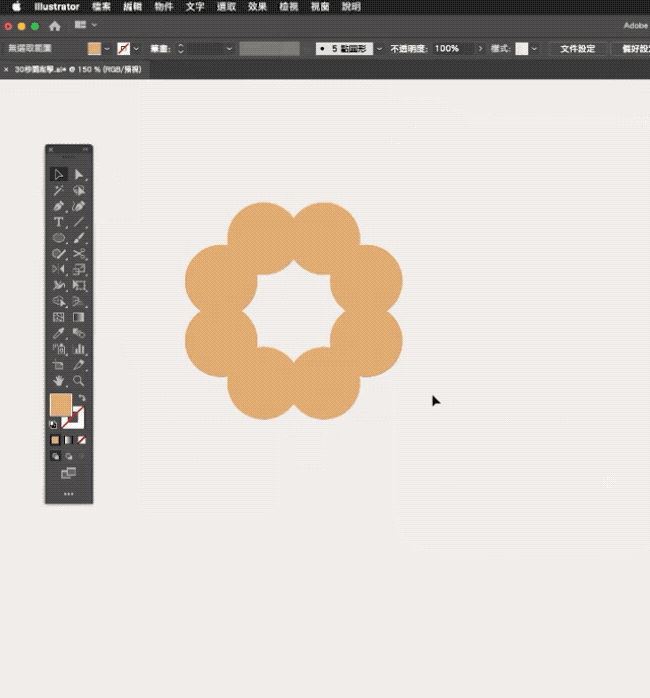
Task: Click the 文件設定 button
Action: pos(577,48)
